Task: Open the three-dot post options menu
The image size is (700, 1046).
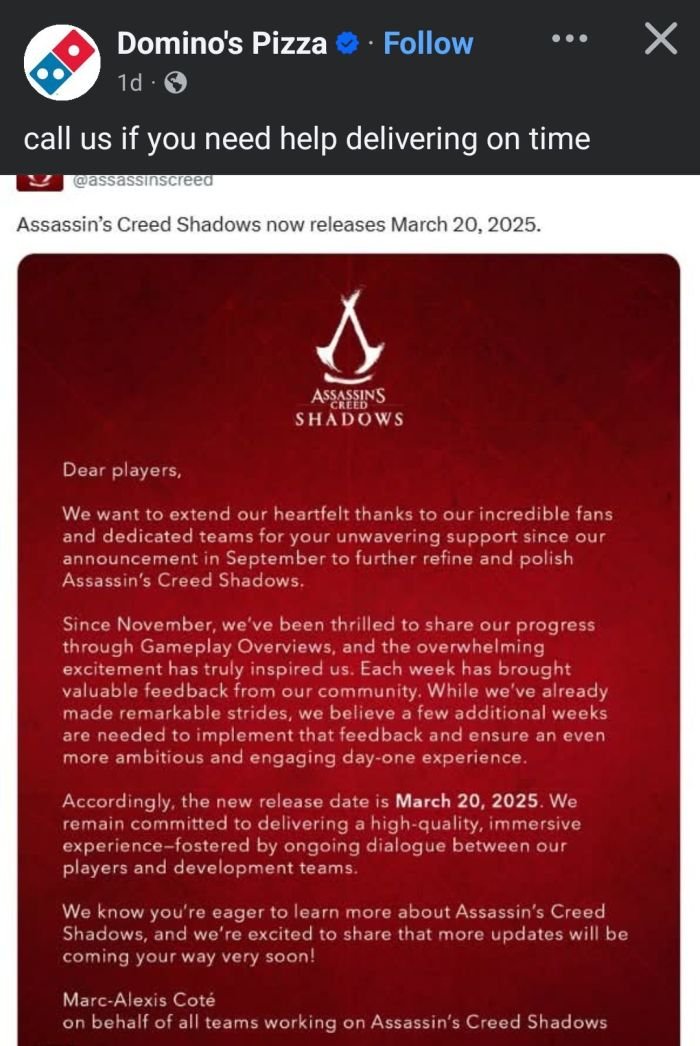Action: click(x=570, y=39)
